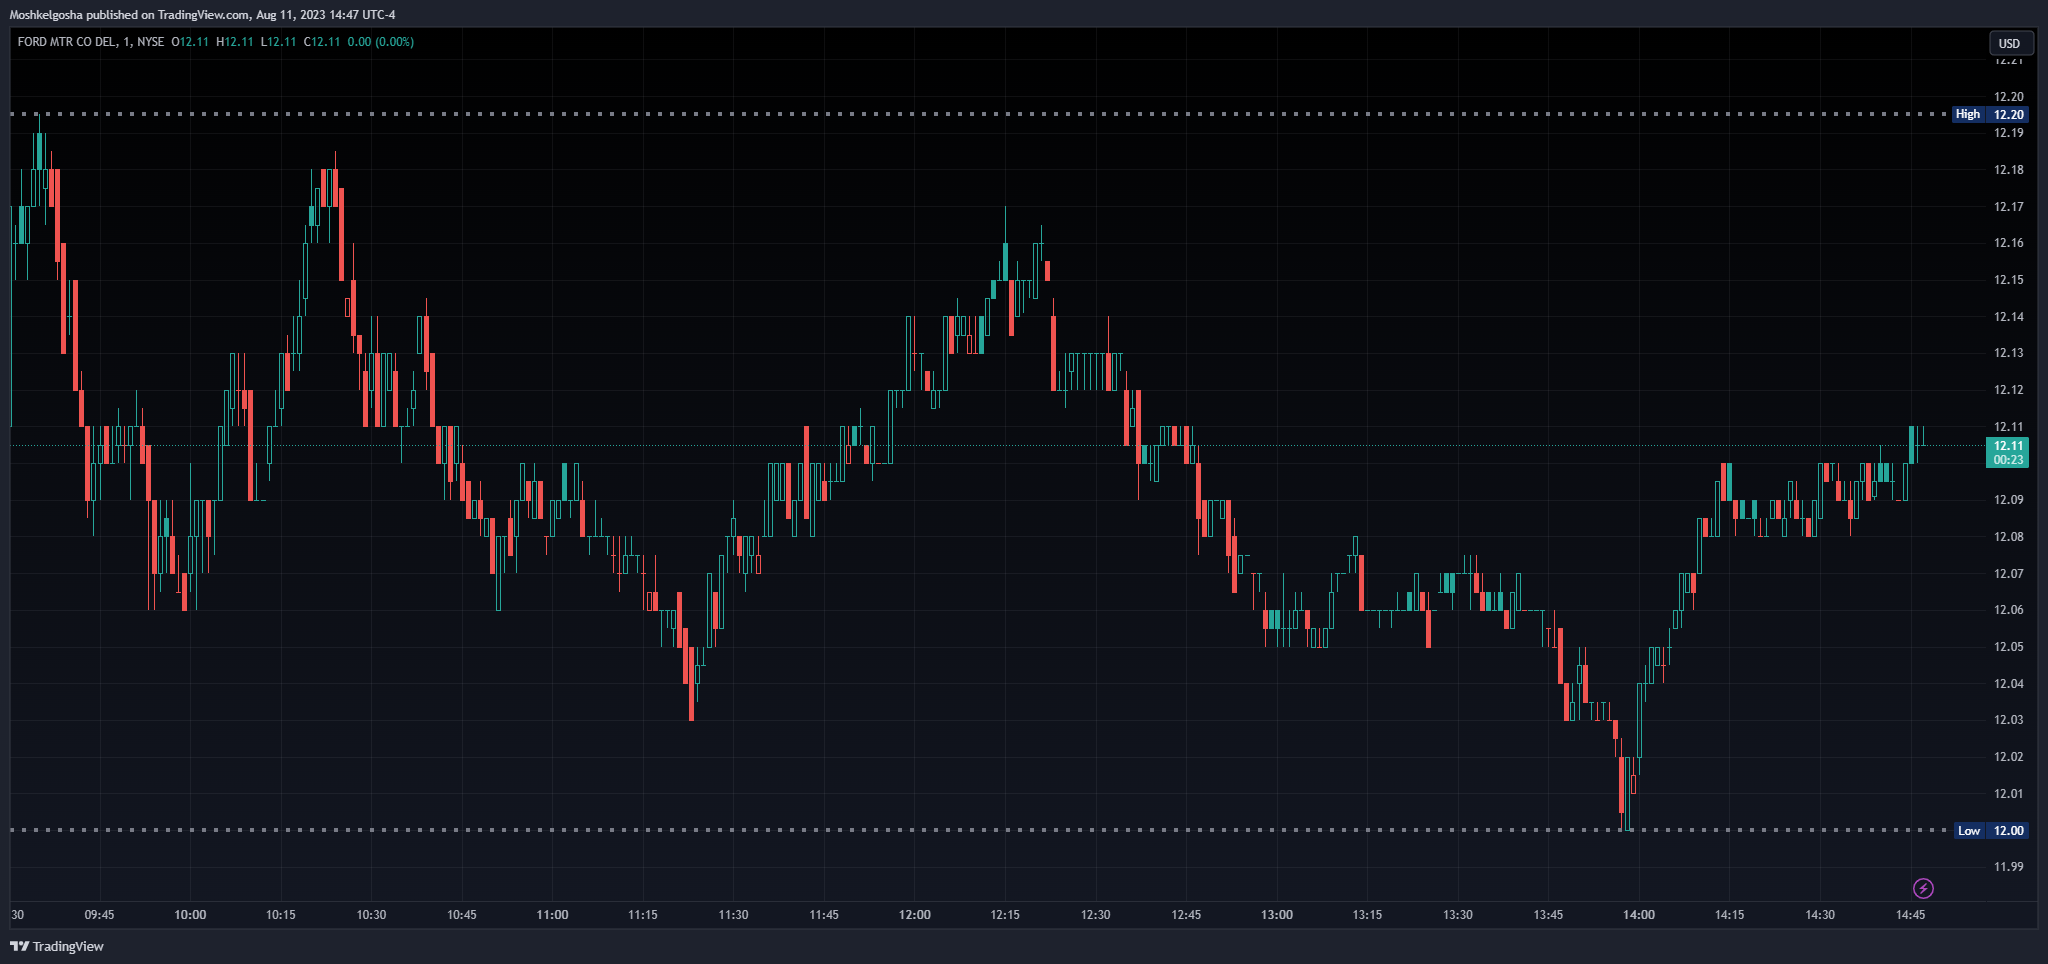This screenshot has height=964, width=2048.
Task: Click the 12.01 price scale value
Action: 2008,794
